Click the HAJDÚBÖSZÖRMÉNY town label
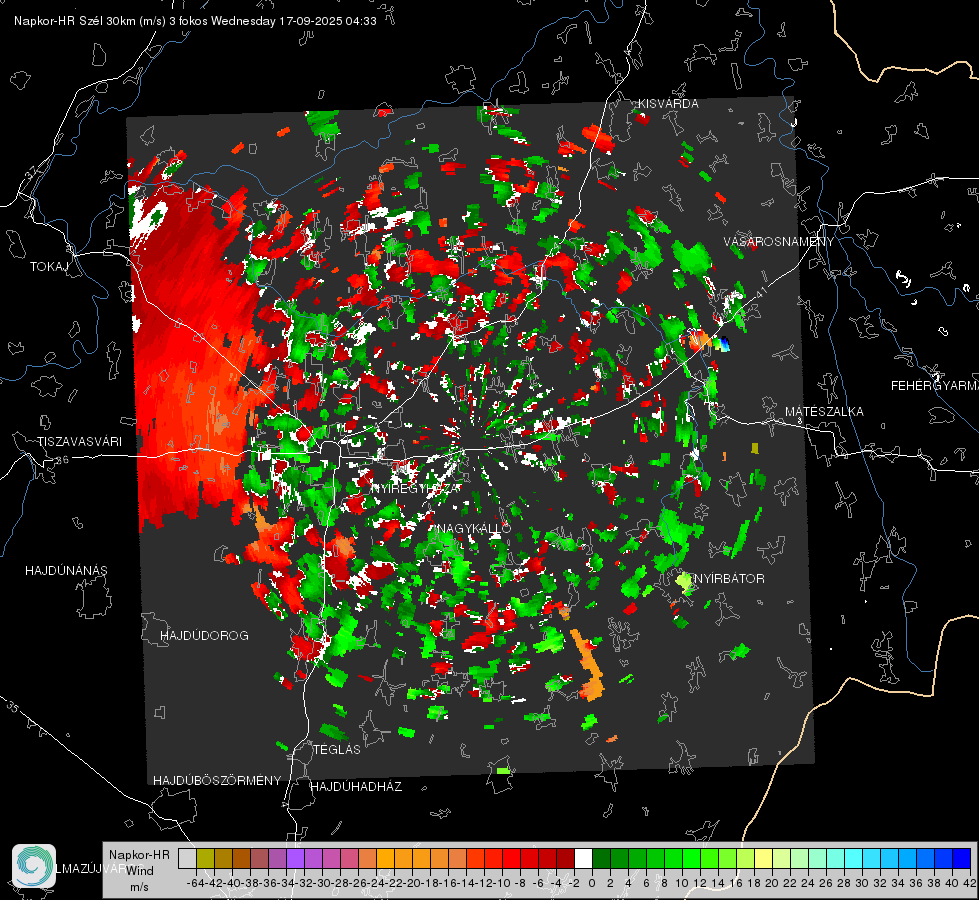The image size is (979, 900). point(217,781)
